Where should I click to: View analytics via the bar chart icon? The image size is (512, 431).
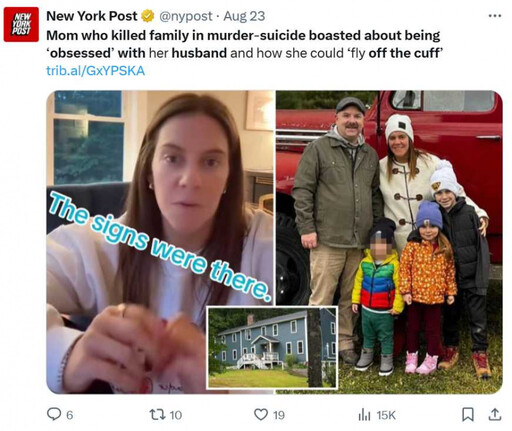coord(364,415)
